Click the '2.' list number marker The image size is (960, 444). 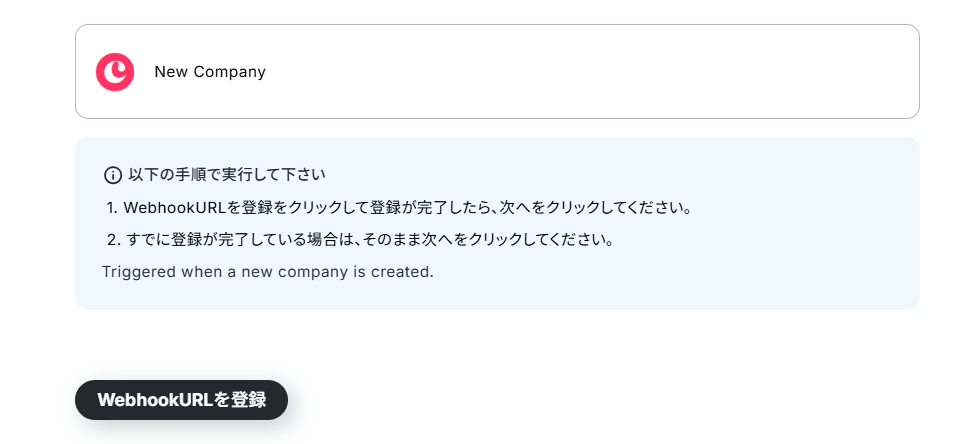click(113, 239)
